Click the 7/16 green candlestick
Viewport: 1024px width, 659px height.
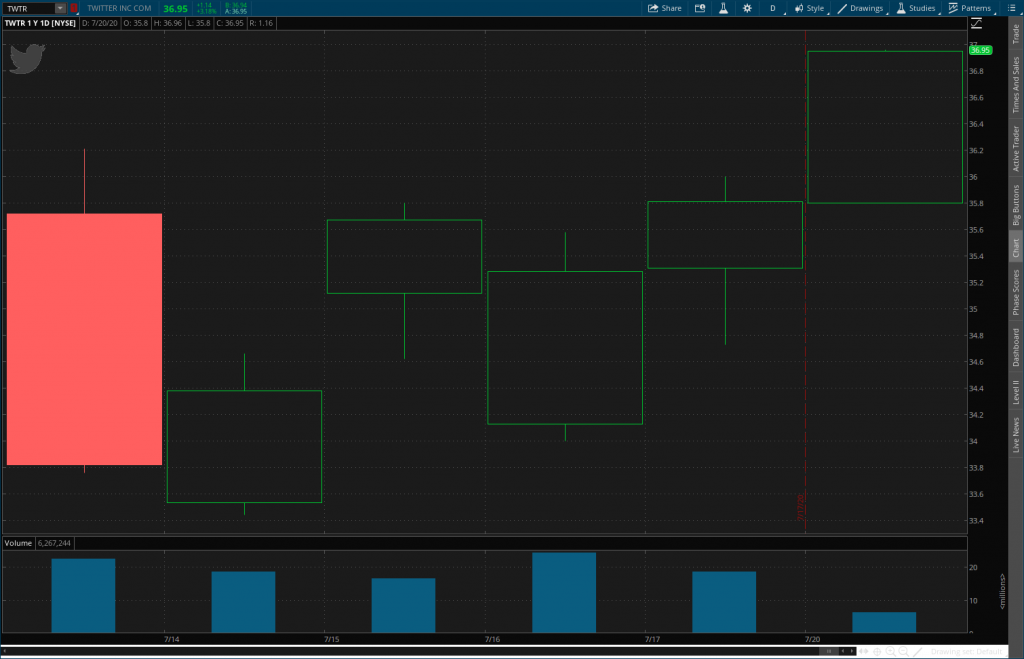[x=565, y=347]
